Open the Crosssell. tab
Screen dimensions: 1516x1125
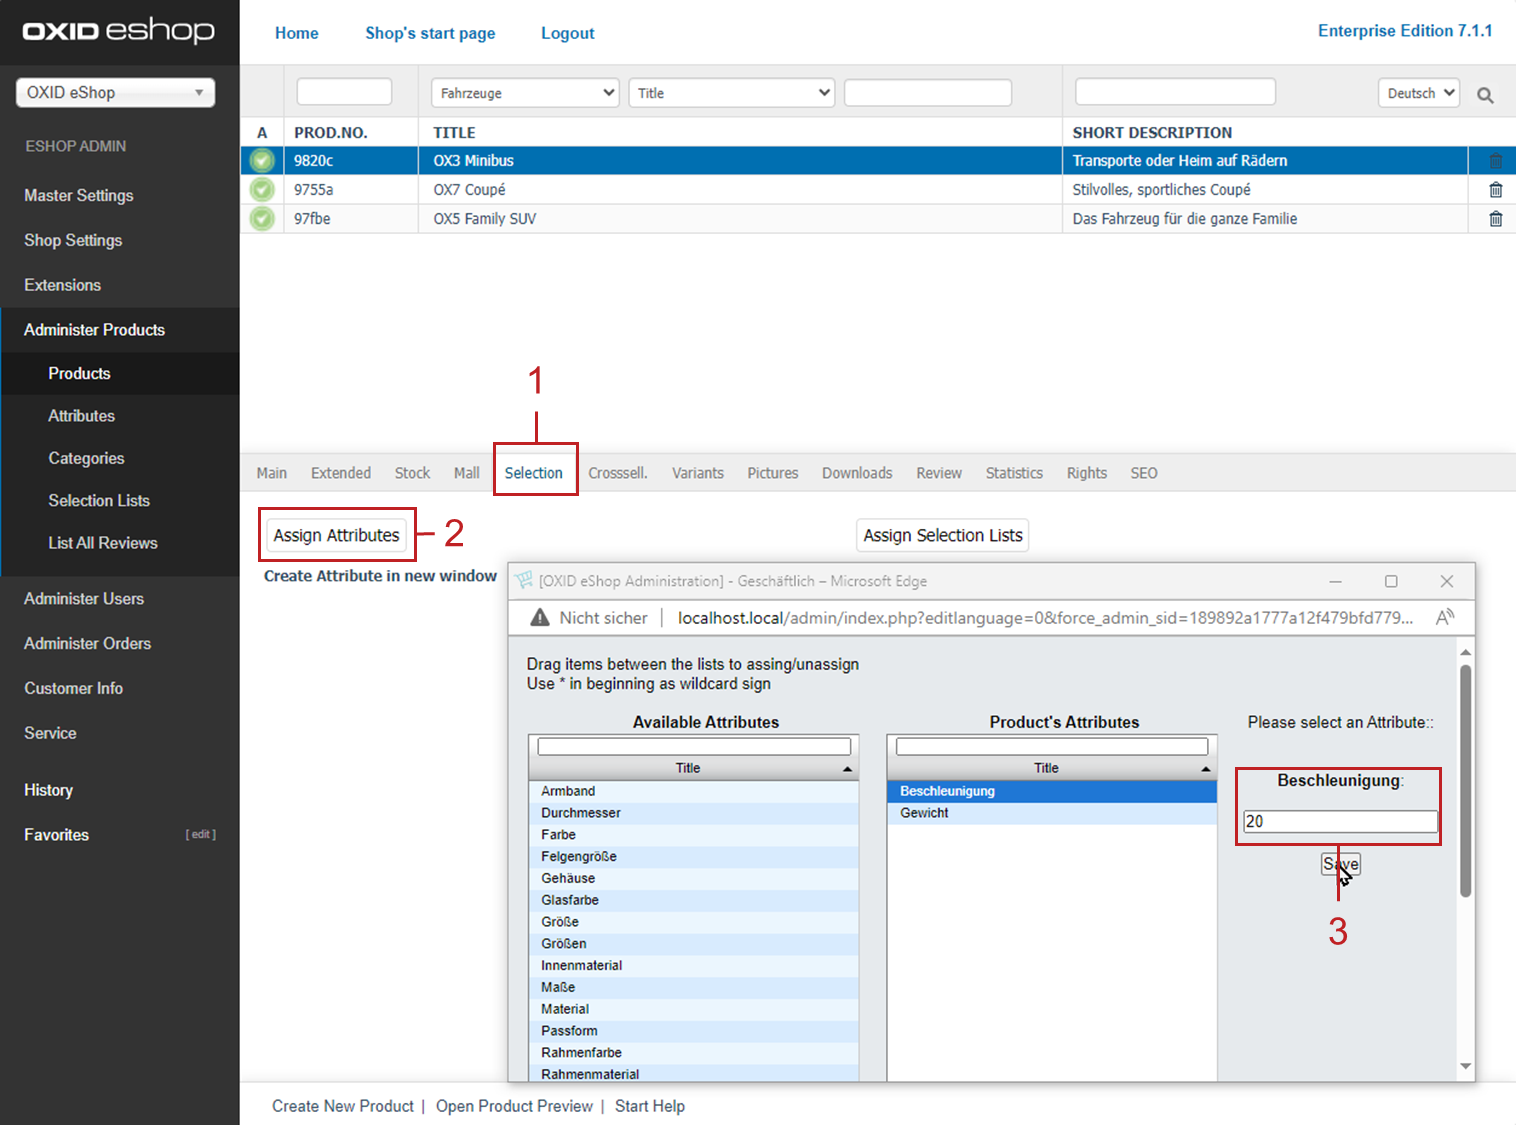tap(618, 473)
